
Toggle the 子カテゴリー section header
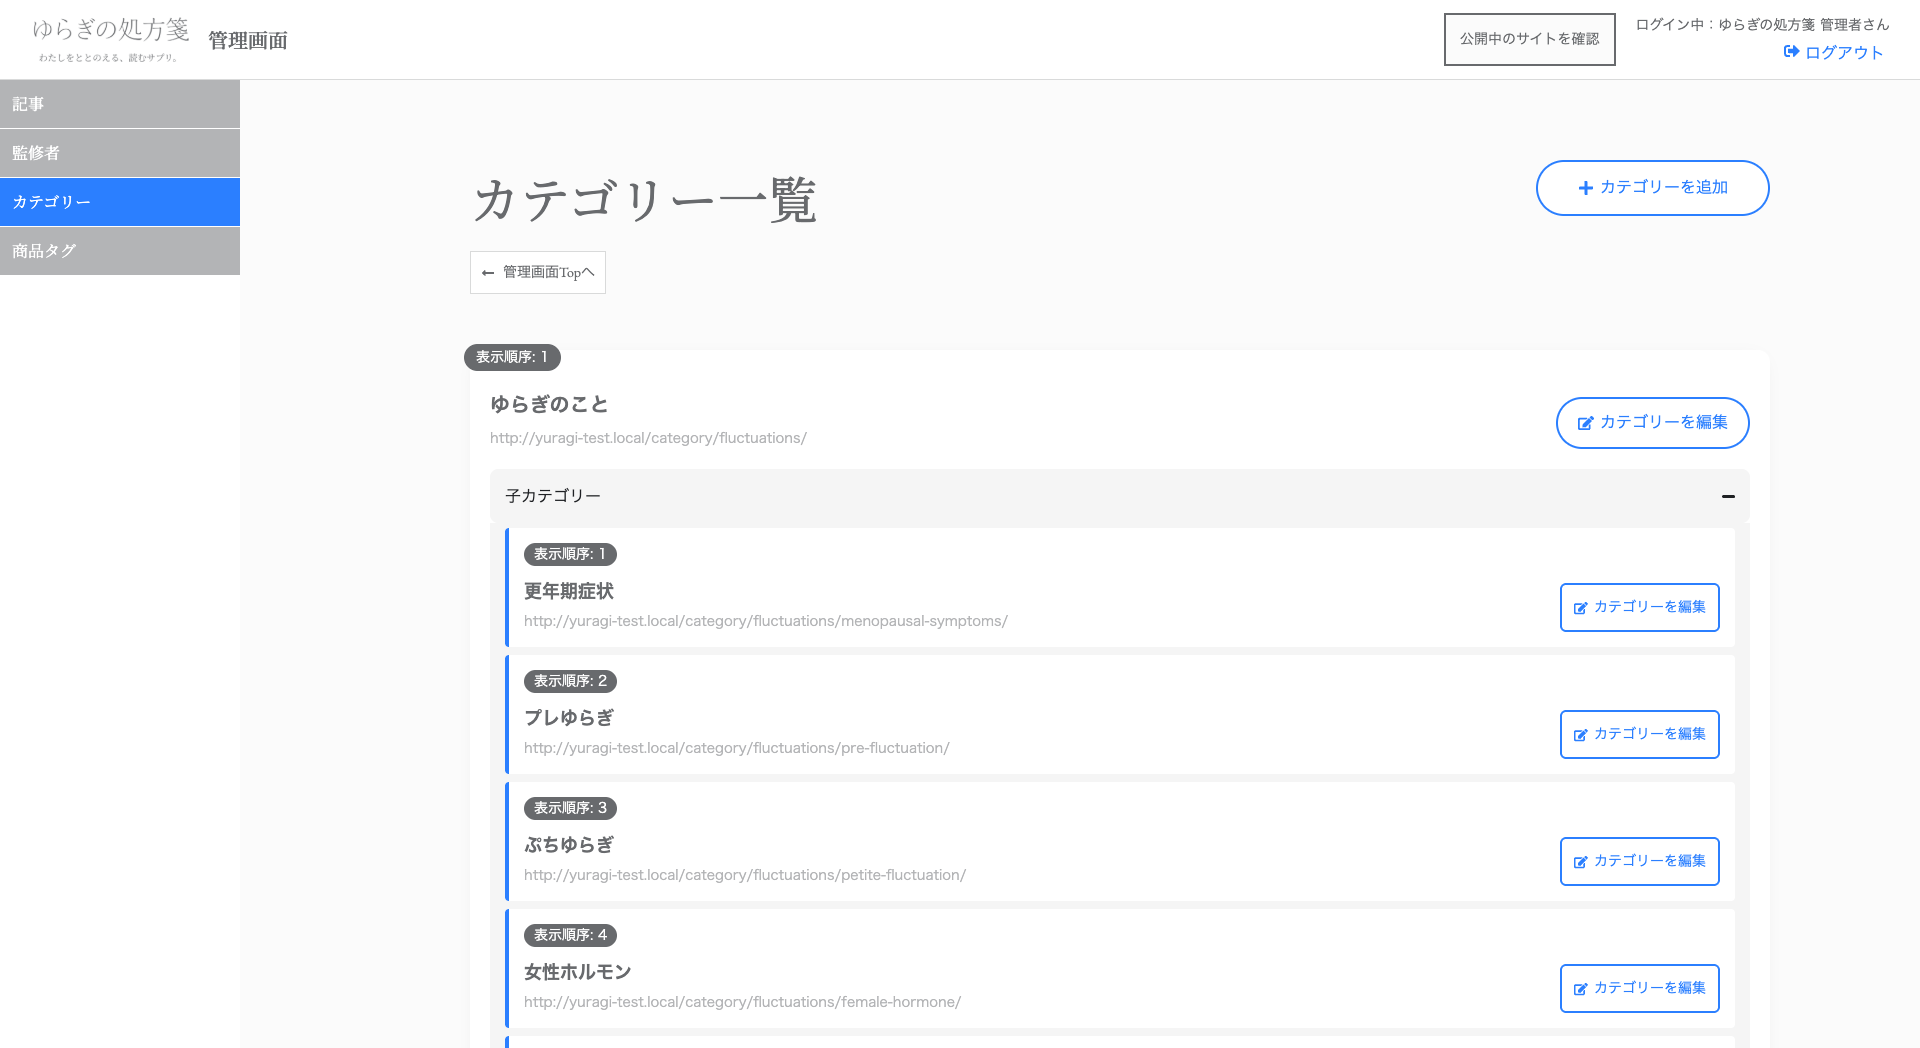point(1100,496)
